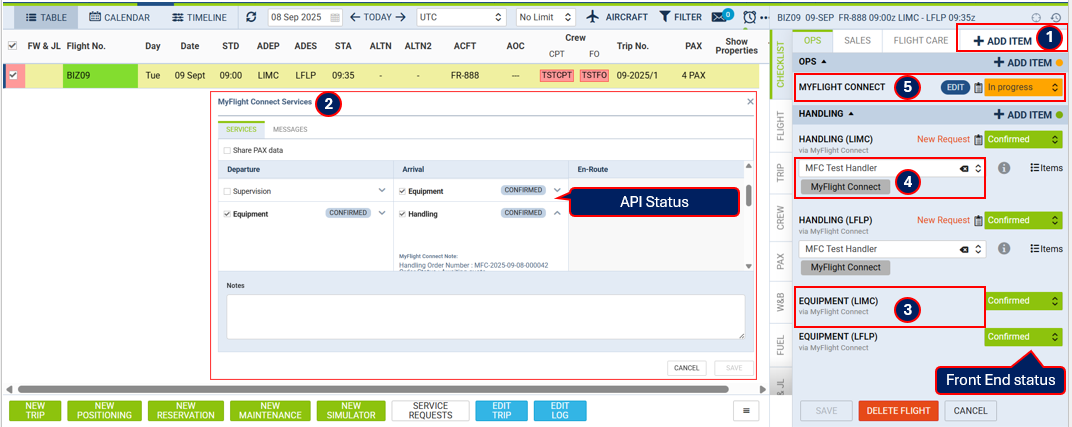Image resolution: width=1072 pixels, height=427 pixels.
Task: Click the refresh icon in the top toolbar
Action: tap(251, 17)
